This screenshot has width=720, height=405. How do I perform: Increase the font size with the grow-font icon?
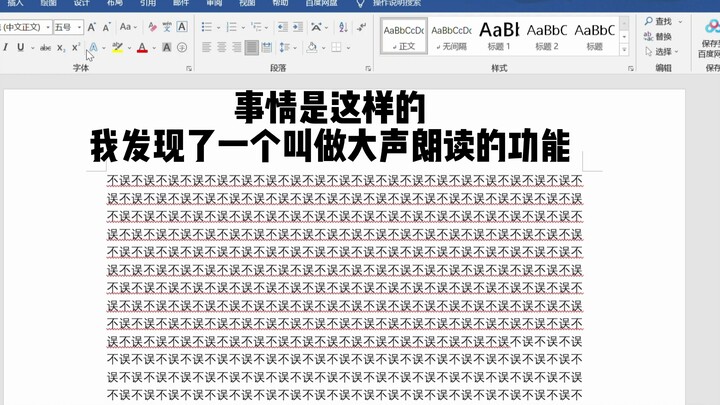(91, 27)
